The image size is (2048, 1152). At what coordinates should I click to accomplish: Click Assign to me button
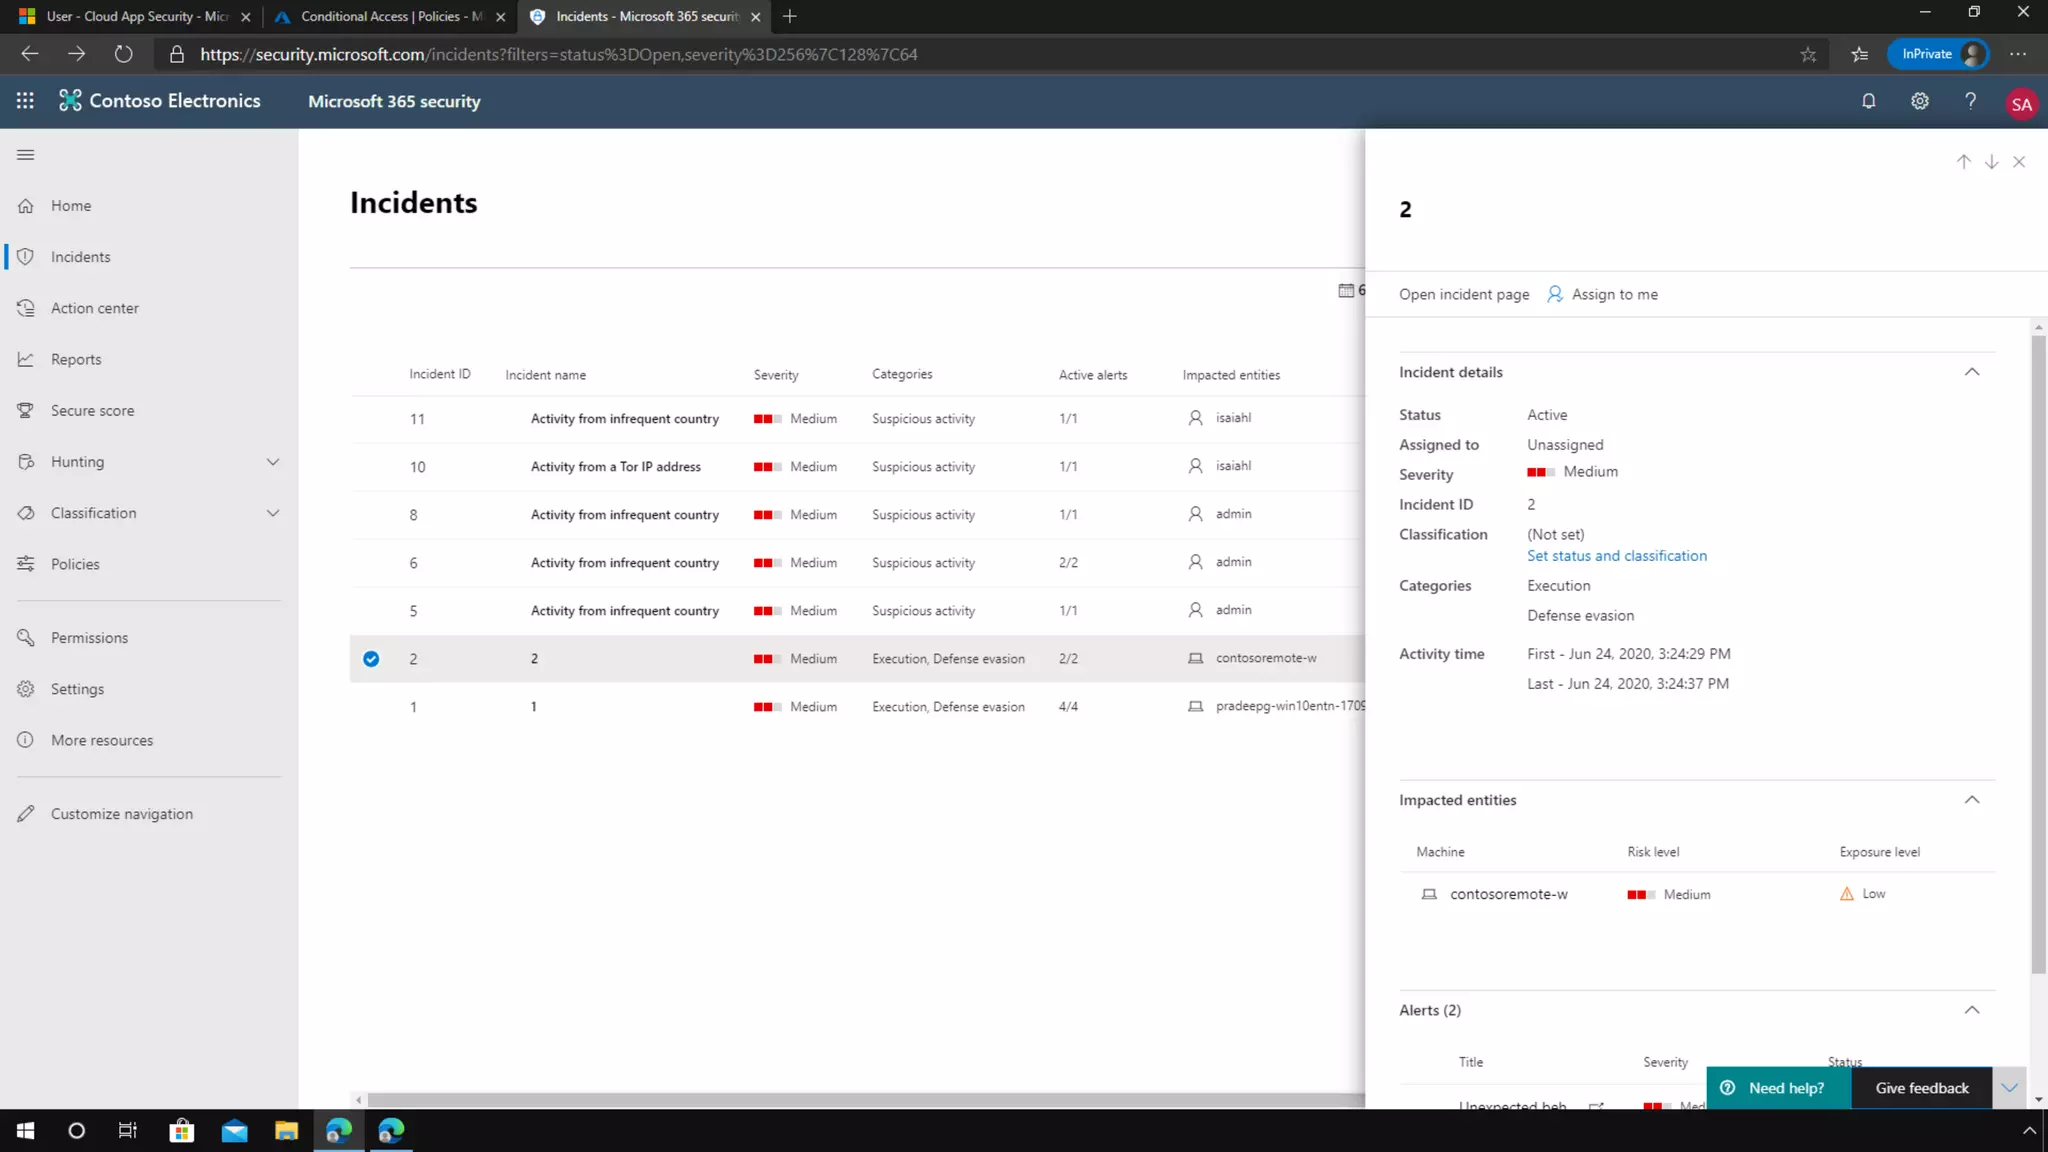1603,294
